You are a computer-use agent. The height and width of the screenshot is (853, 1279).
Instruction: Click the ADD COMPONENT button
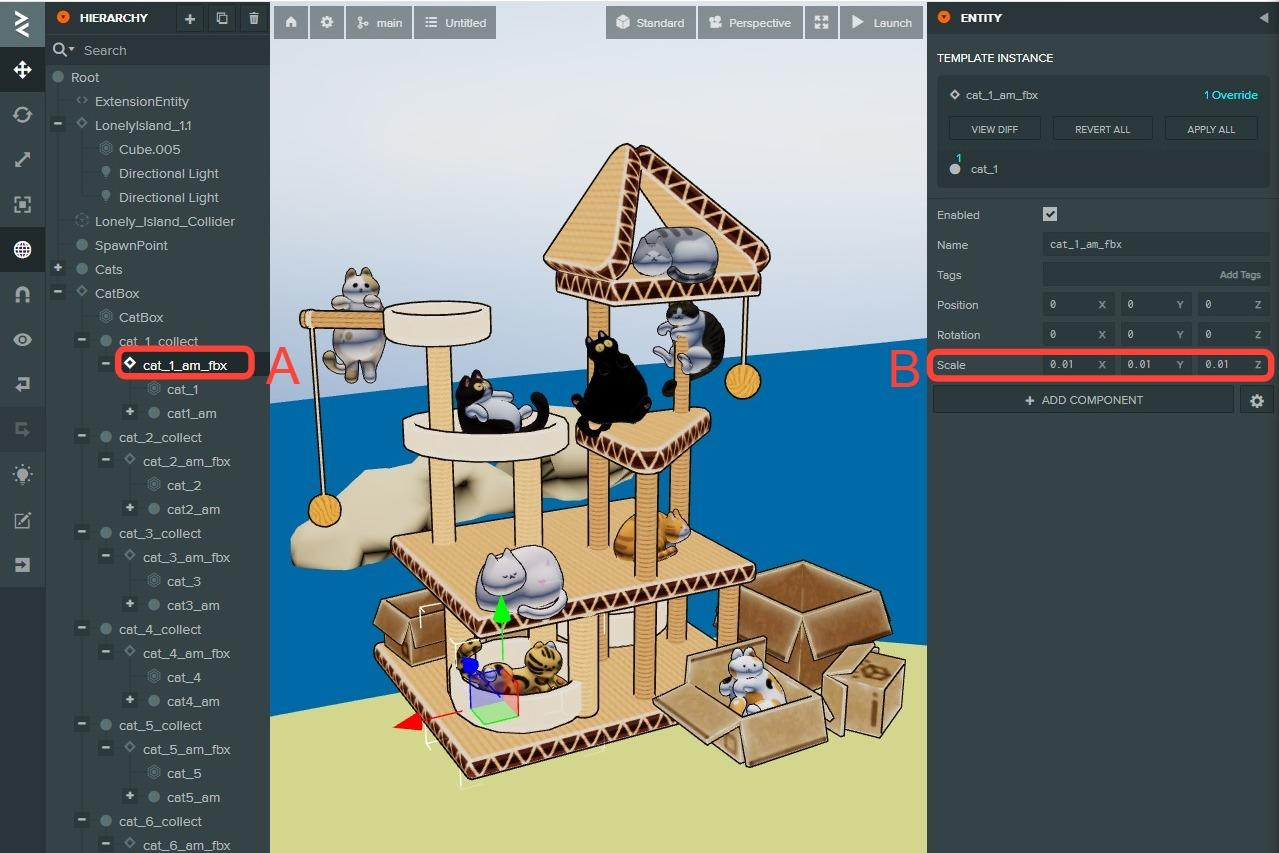coord(1083,400)
